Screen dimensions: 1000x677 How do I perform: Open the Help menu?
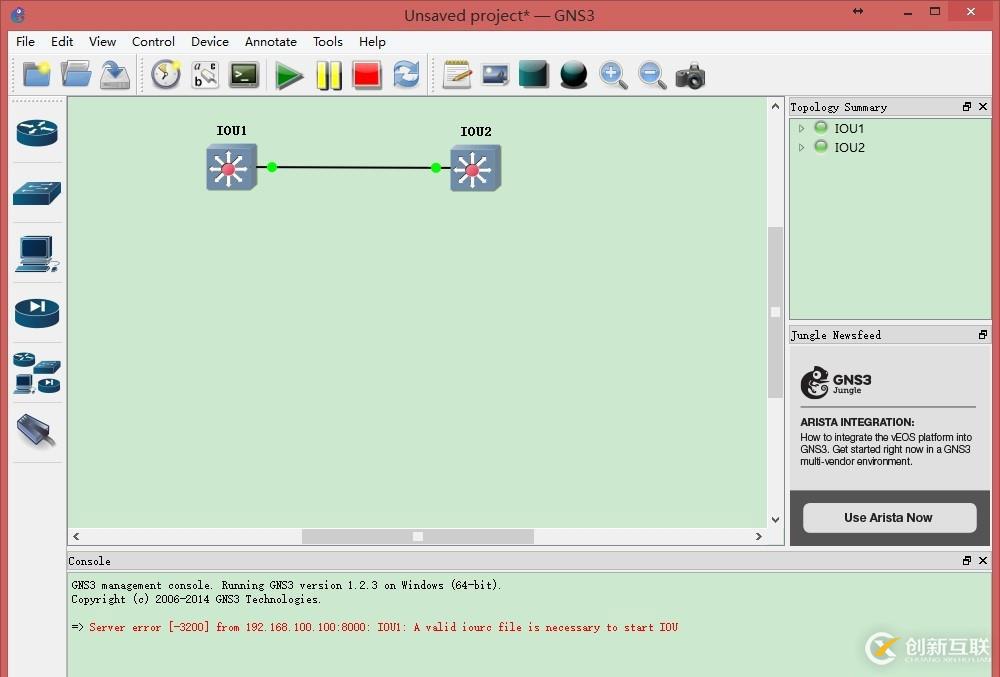(x=372, y=41)
